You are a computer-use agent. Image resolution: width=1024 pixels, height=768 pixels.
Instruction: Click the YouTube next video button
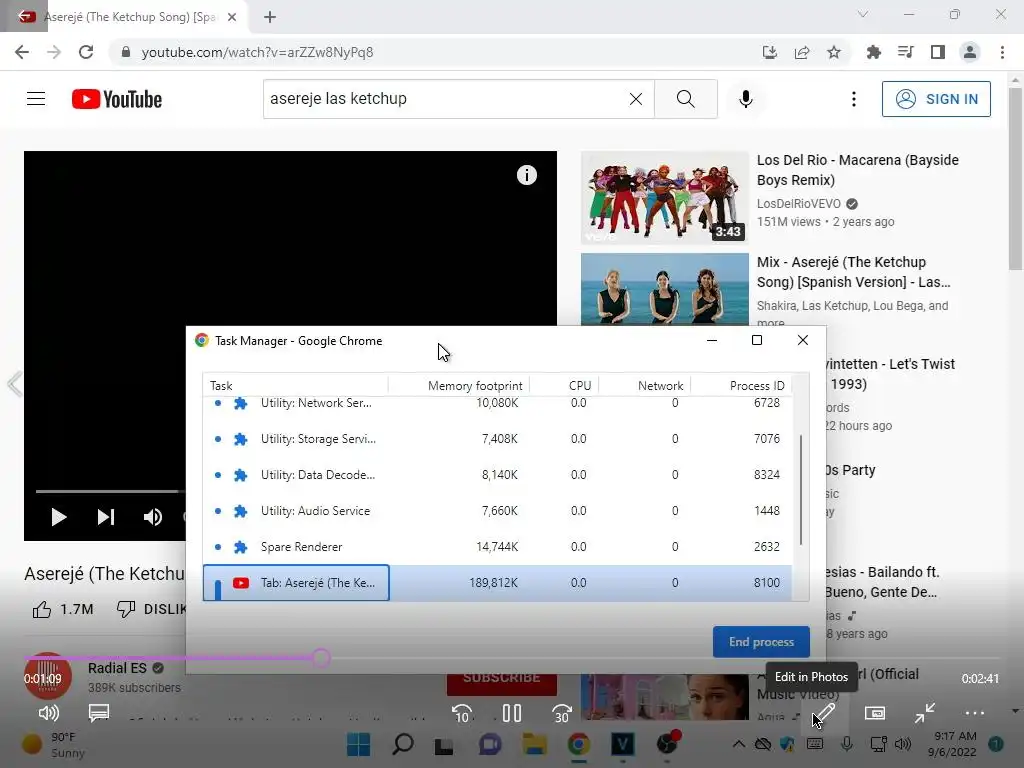tap(106, 517)
